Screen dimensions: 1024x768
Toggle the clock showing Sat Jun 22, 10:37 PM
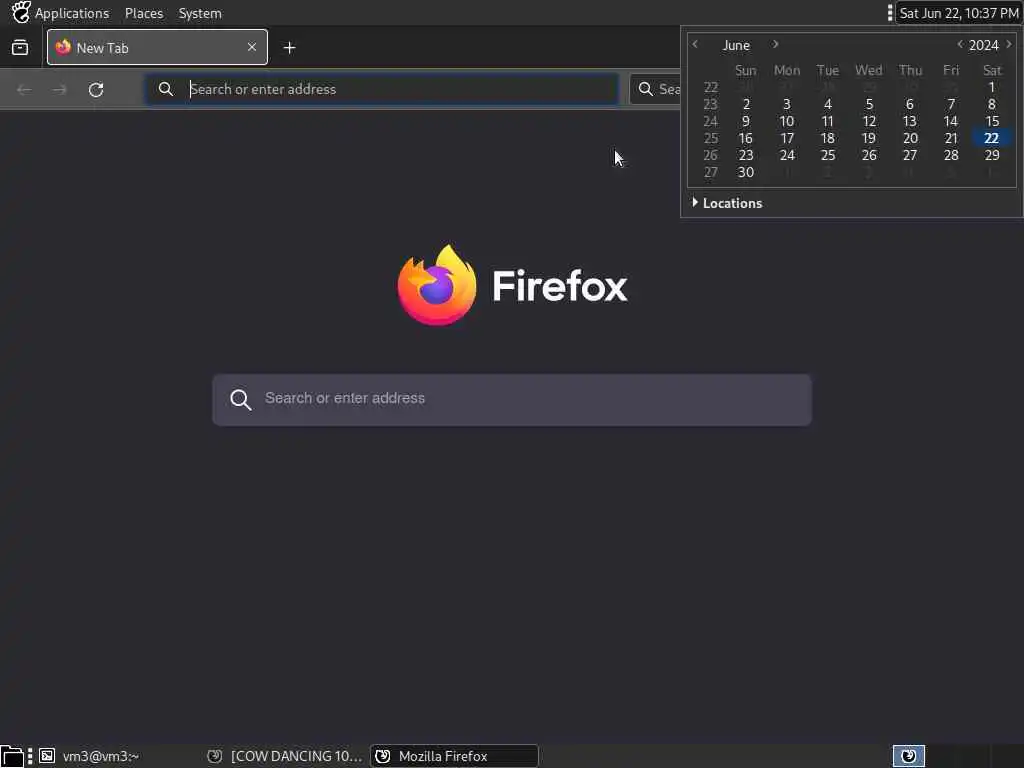959,13
